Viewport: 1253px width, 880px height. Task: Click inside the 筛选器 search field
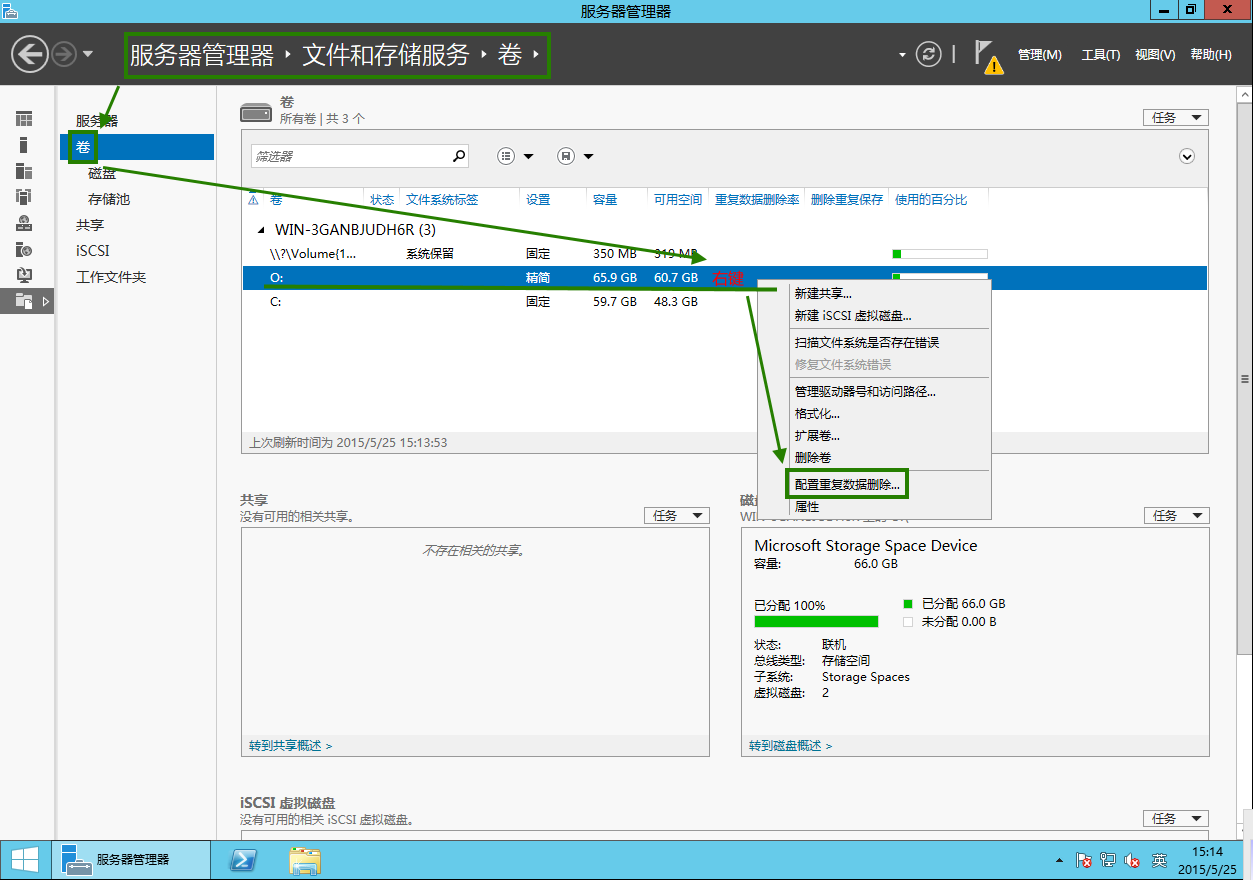(x=350, y=156)
